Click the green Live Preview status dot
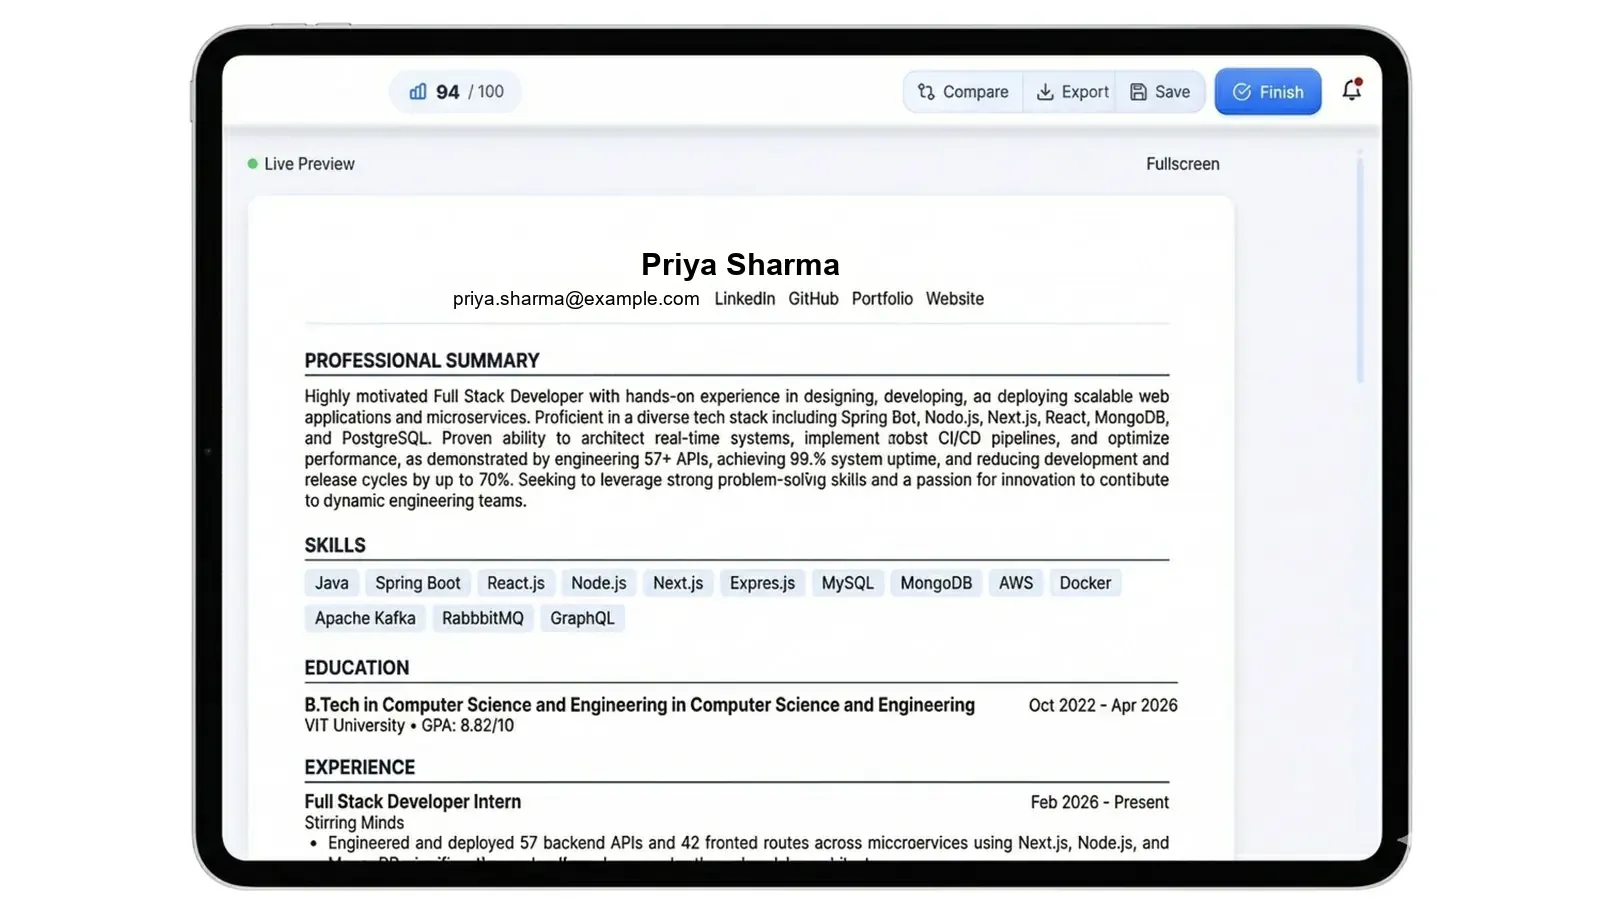The height and width of the screenshot is (900, 1600). 253,164
